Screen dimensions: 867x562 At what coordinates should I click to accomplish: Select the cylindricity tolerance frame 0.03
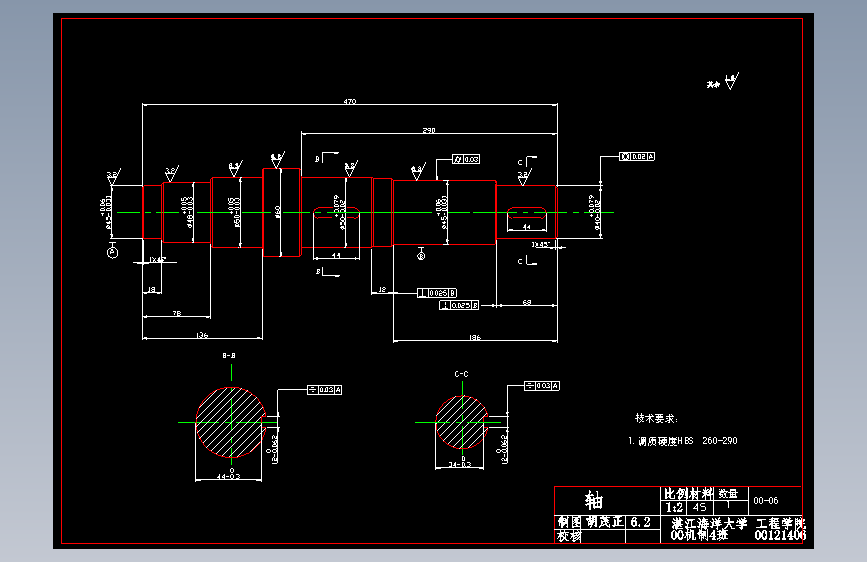tap(466, 159)
